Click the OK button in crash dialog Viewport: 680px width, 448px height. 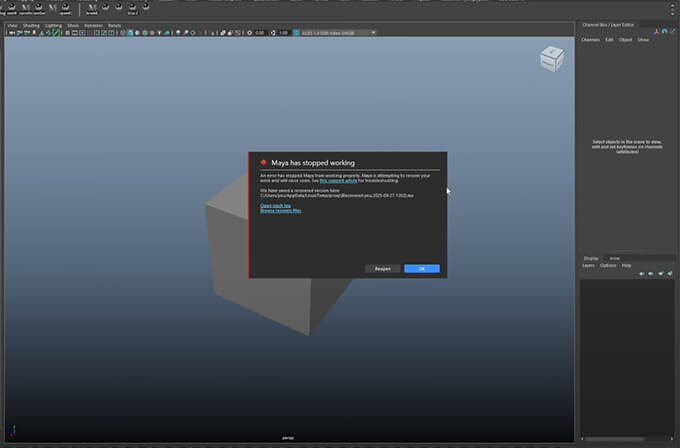[x=422, y=269]
